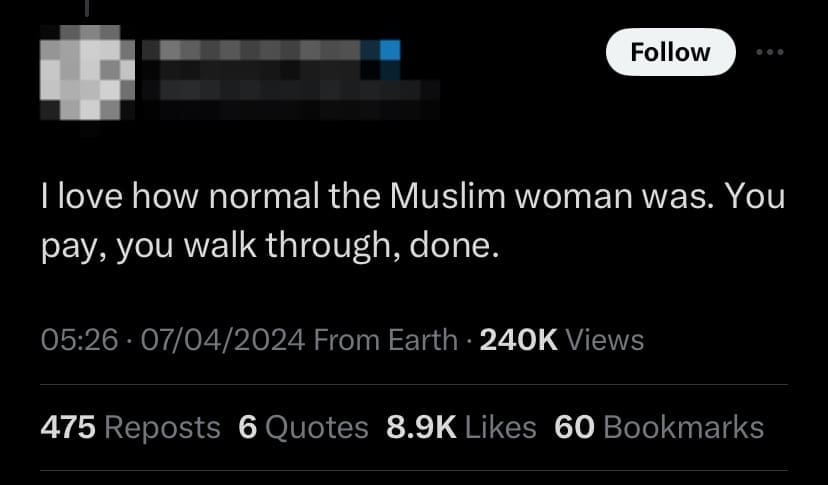Click the line "pay, you walk through, done."

pos(270,246)
